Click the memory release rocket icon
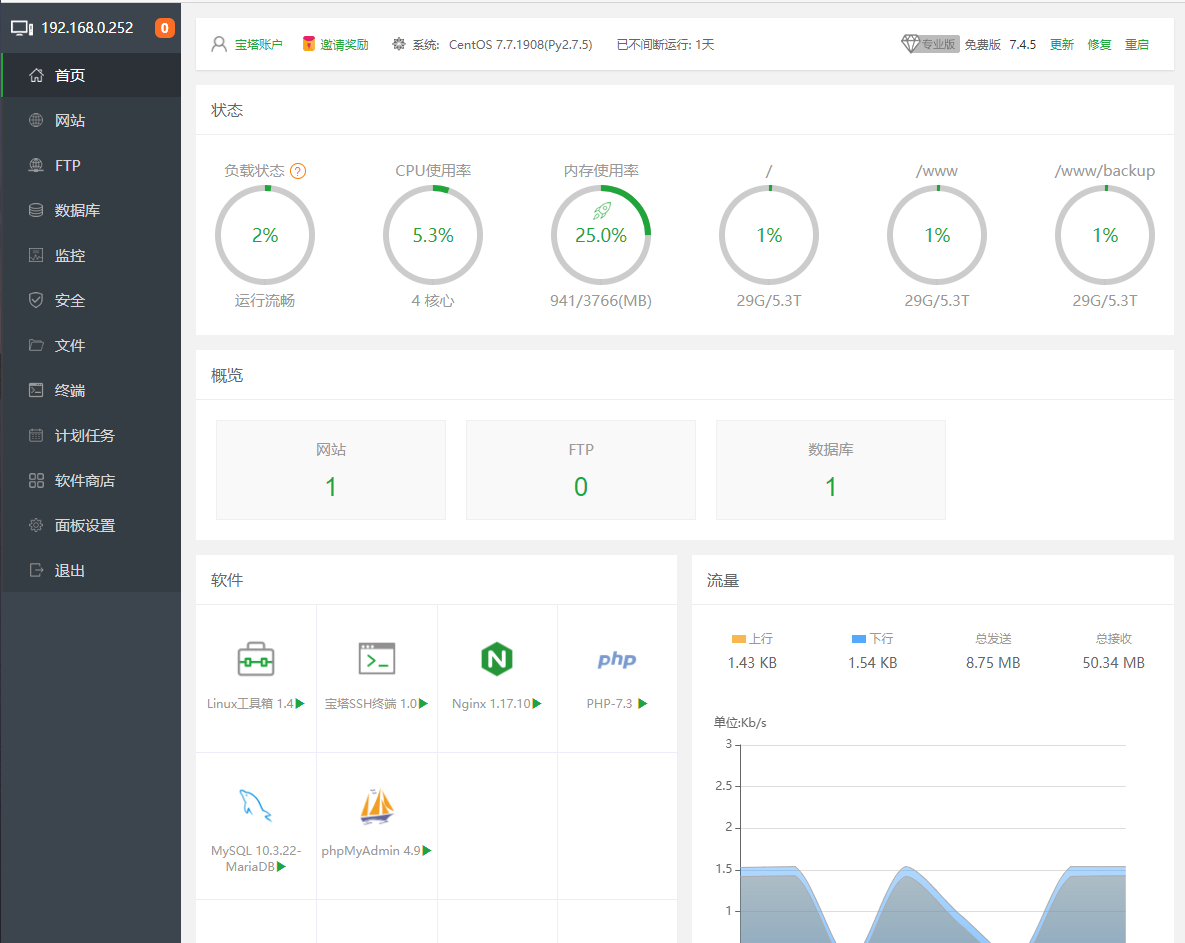The width and height of the screenshot is (1185, 943). click(x=601, y=210)
